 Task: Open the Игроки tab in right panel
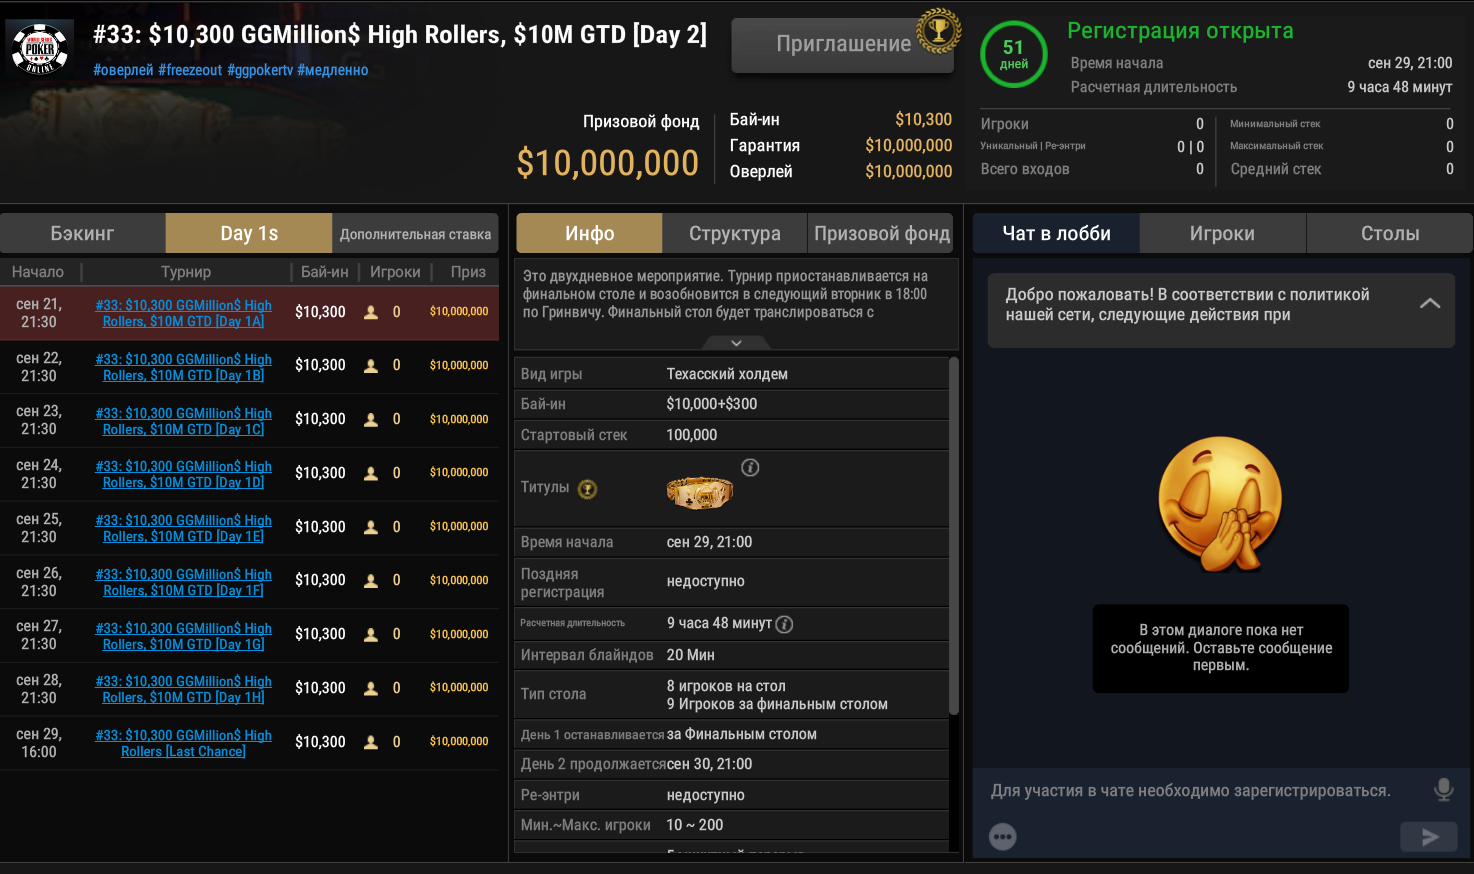pos(1222,234)
